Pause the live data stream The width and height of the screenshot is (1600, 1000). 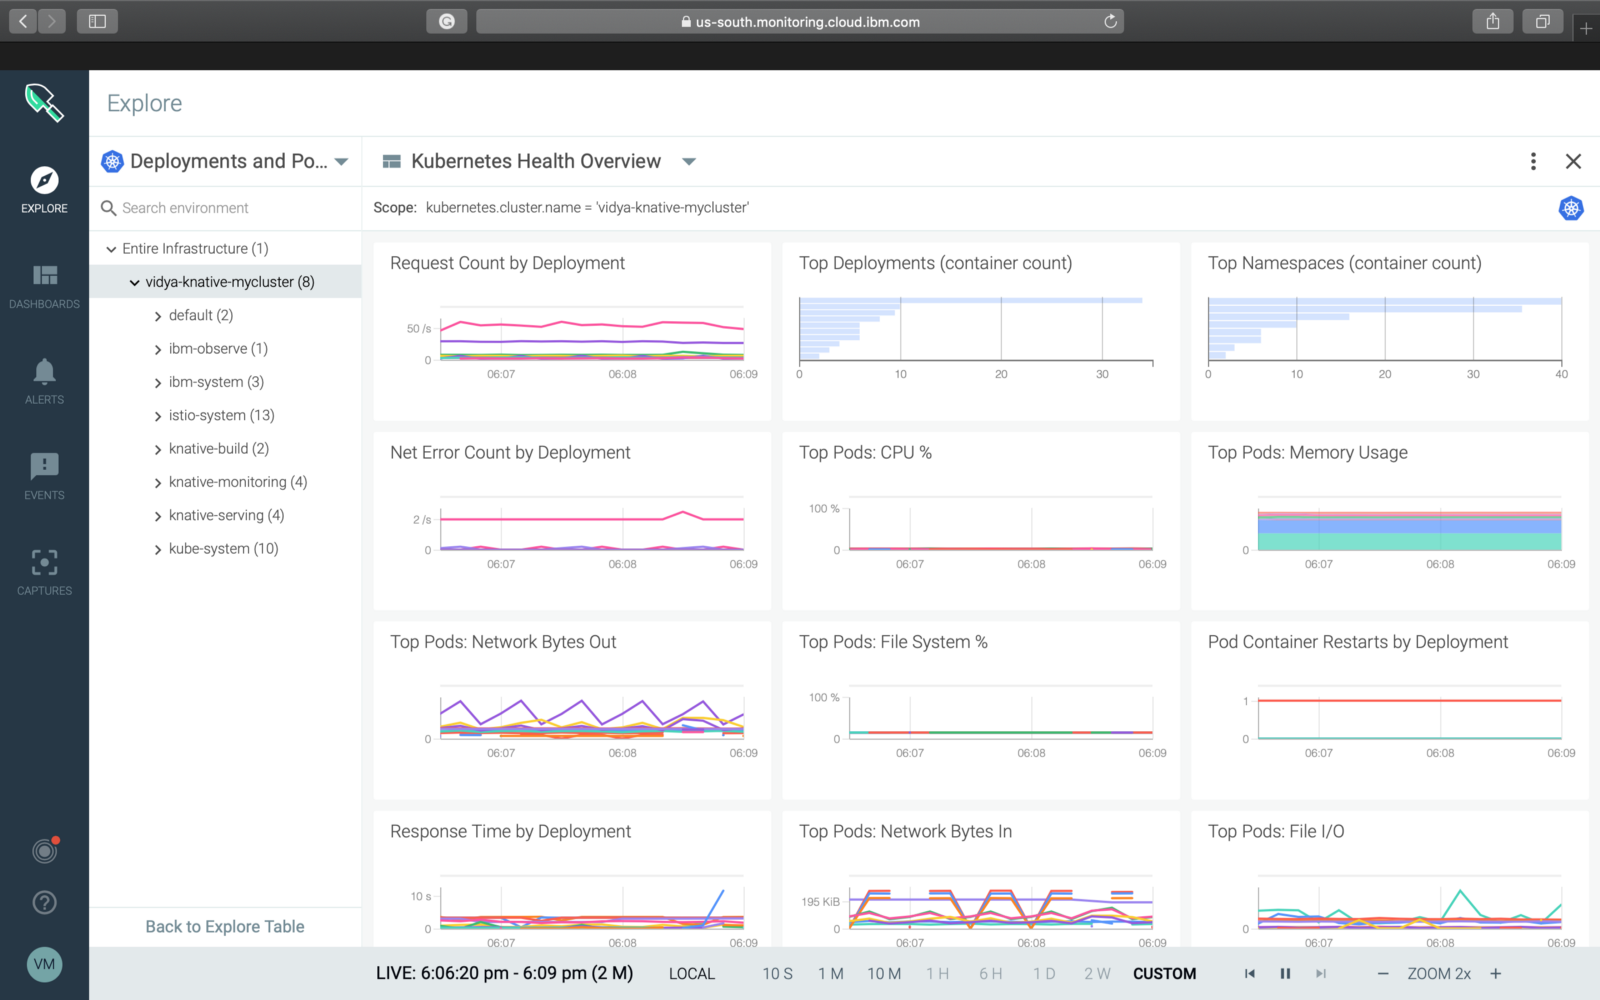pyautogui.click(x=1285, y=973)
